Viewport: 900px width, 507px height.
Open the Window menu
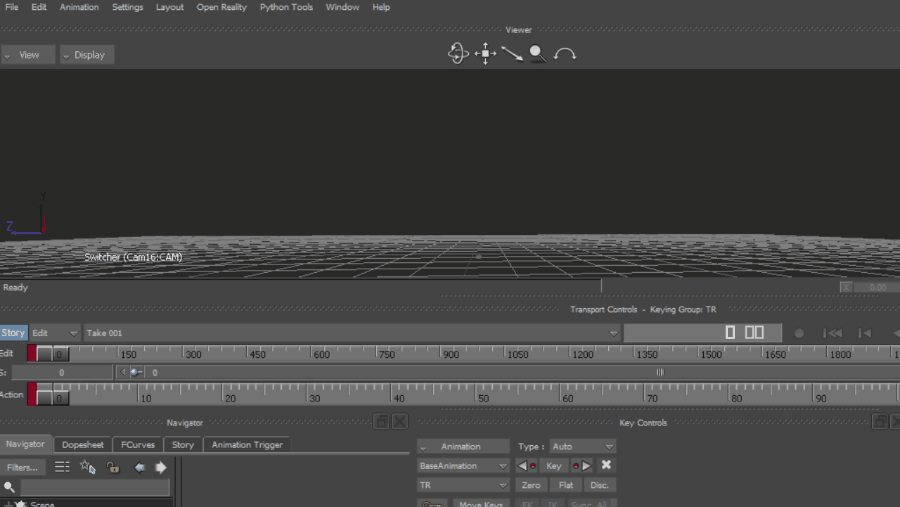click(x=342, y=7)
